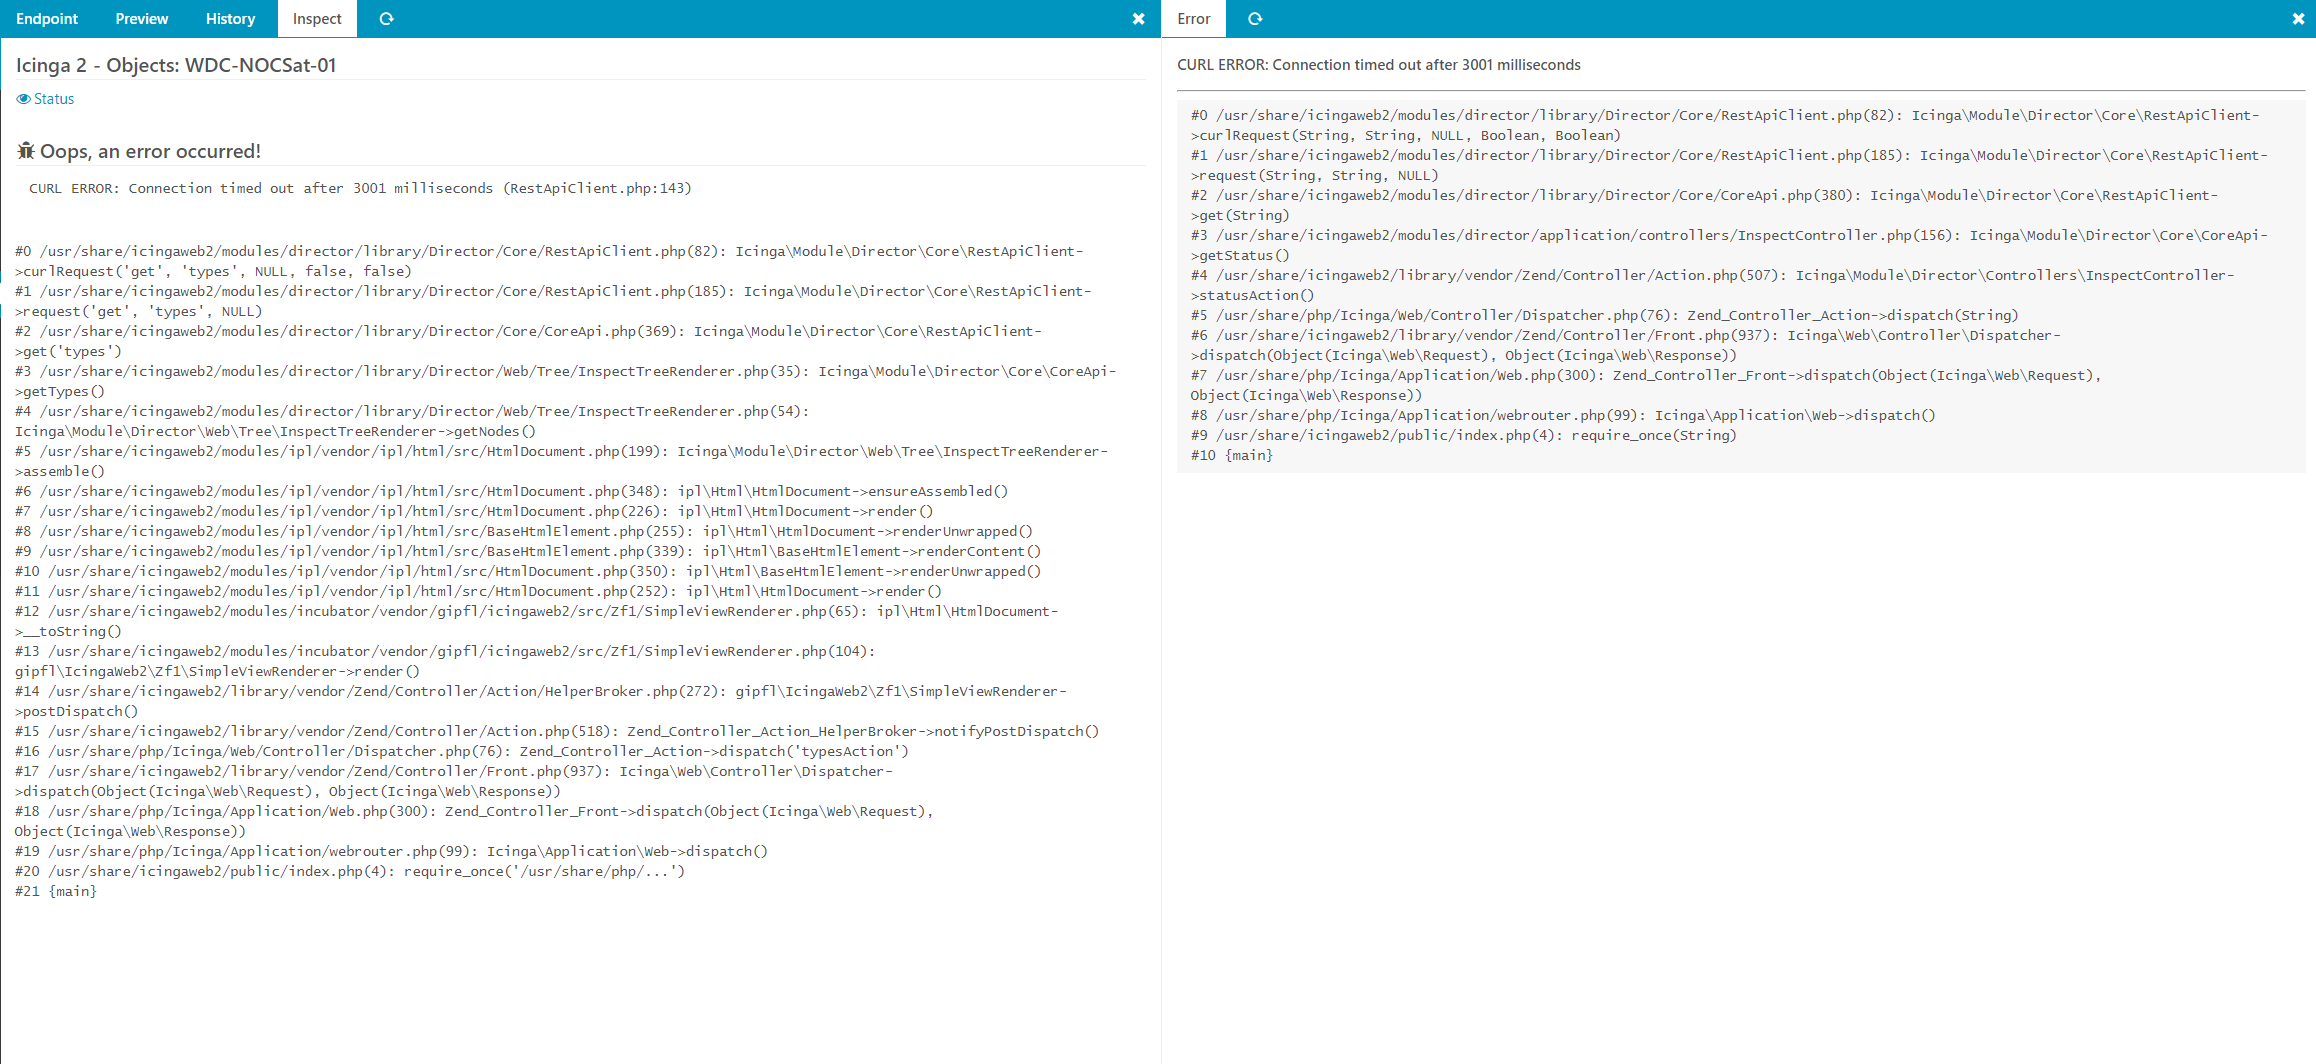Refresh the Error pane
The height and width of the screenshot is (1064, 2316).
(x=1255, y=18)
